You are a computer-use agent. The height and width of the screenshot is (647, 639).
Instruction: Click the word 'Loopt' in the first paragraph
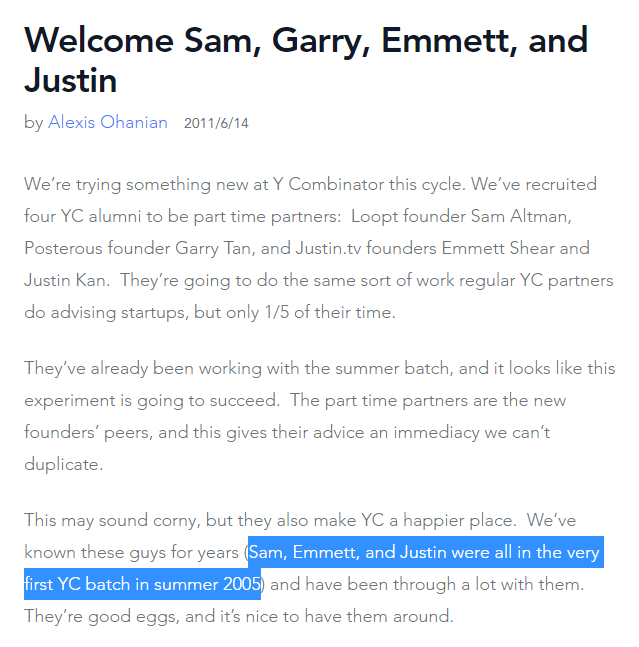(x=375, y=217)
